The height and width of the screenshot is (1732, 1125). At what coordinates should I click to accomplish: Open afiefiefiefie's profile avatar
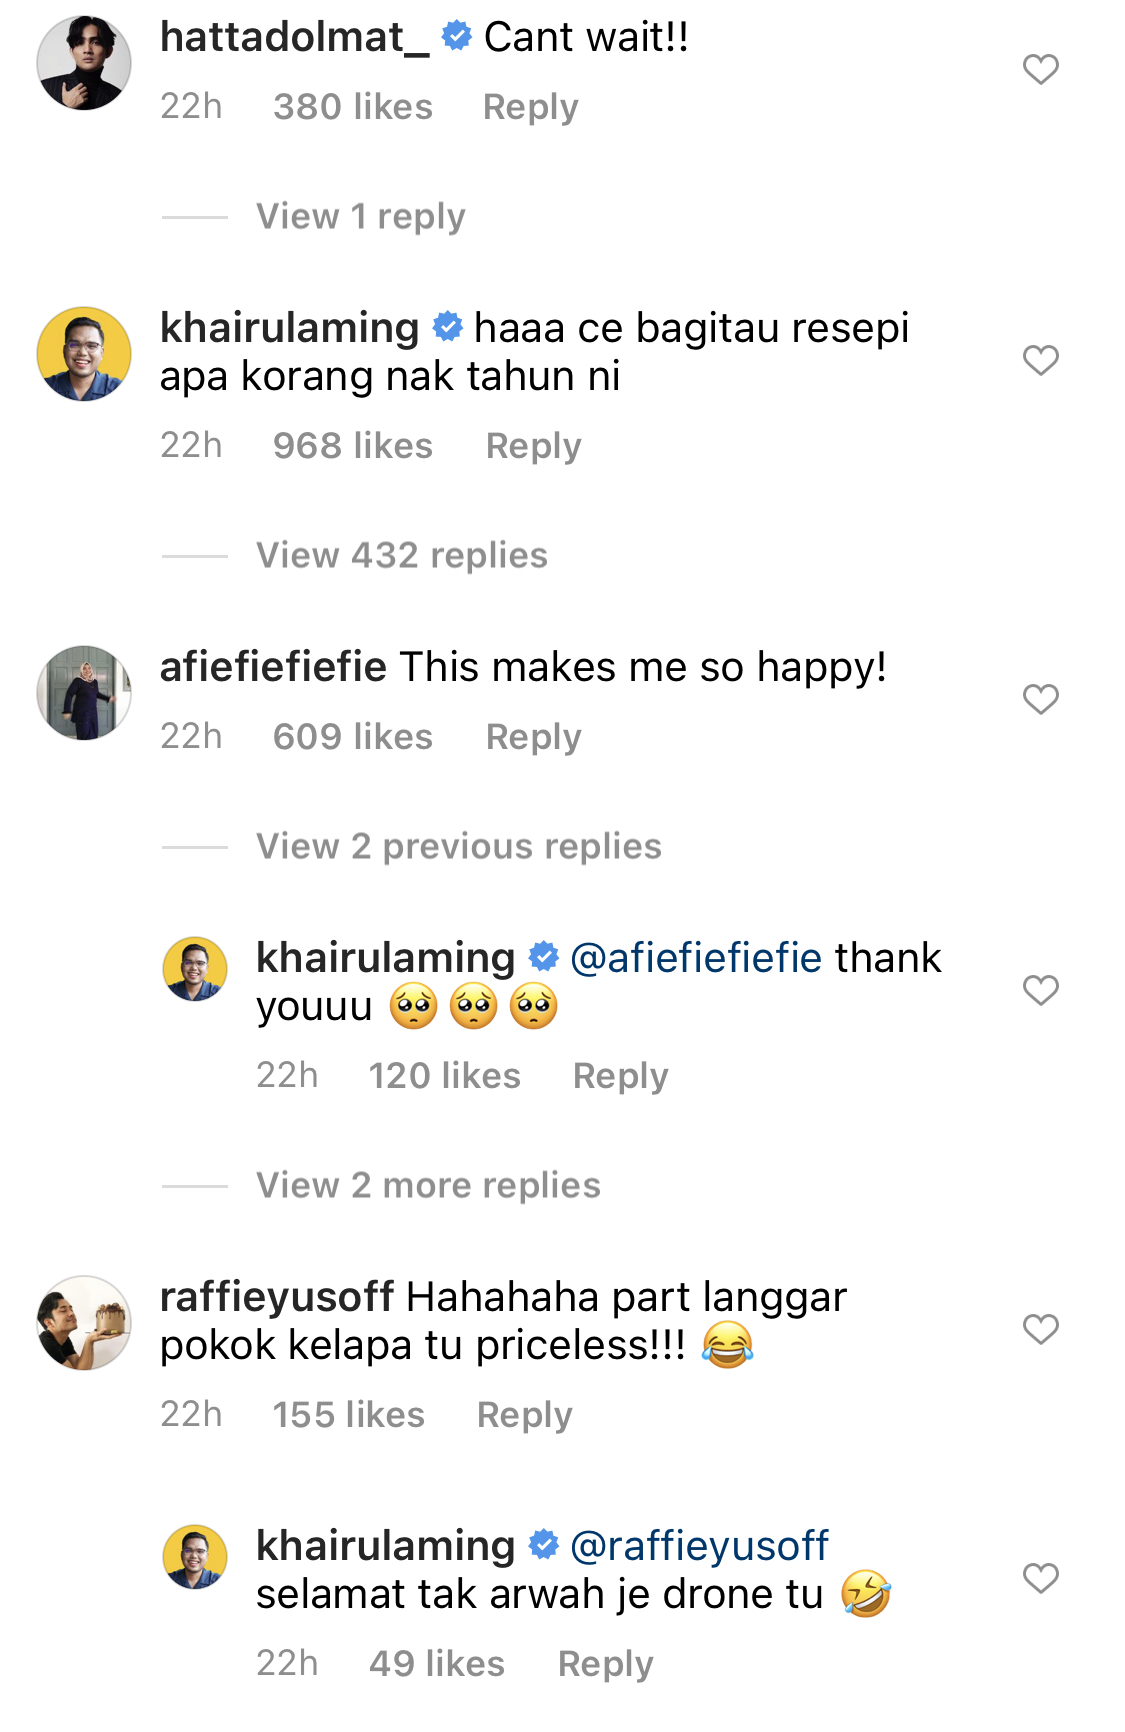tap(84, 693)
